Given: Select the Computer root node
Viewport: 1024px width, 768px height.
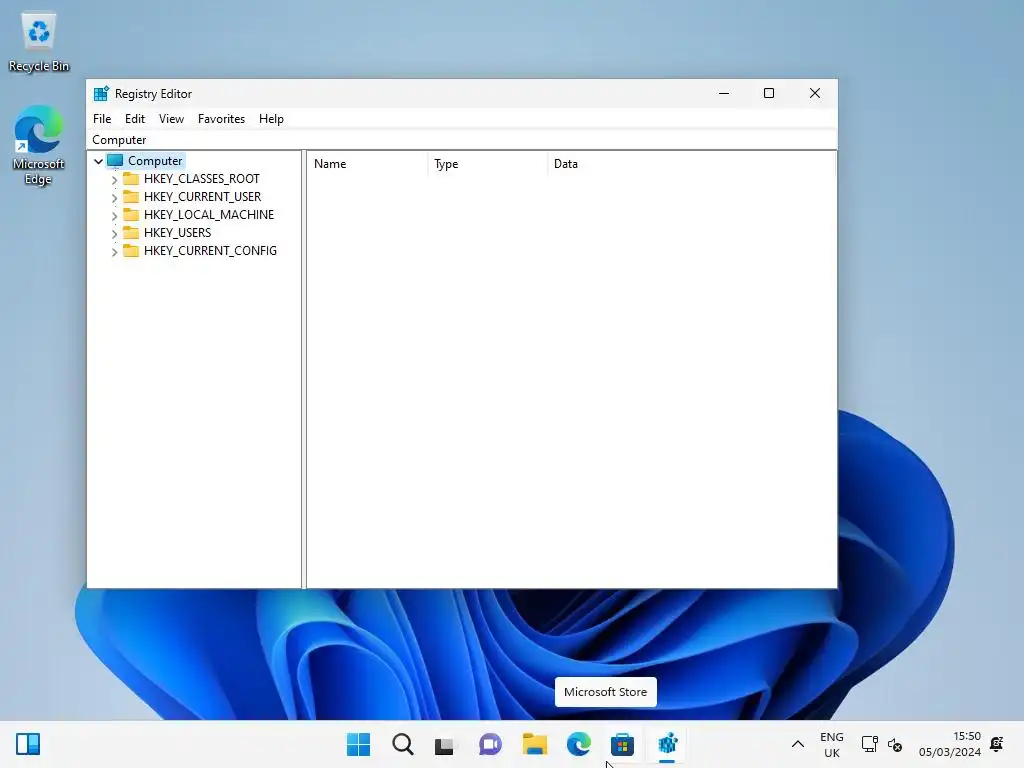Looking at the screenshot, I should click(x=155, y=161).
